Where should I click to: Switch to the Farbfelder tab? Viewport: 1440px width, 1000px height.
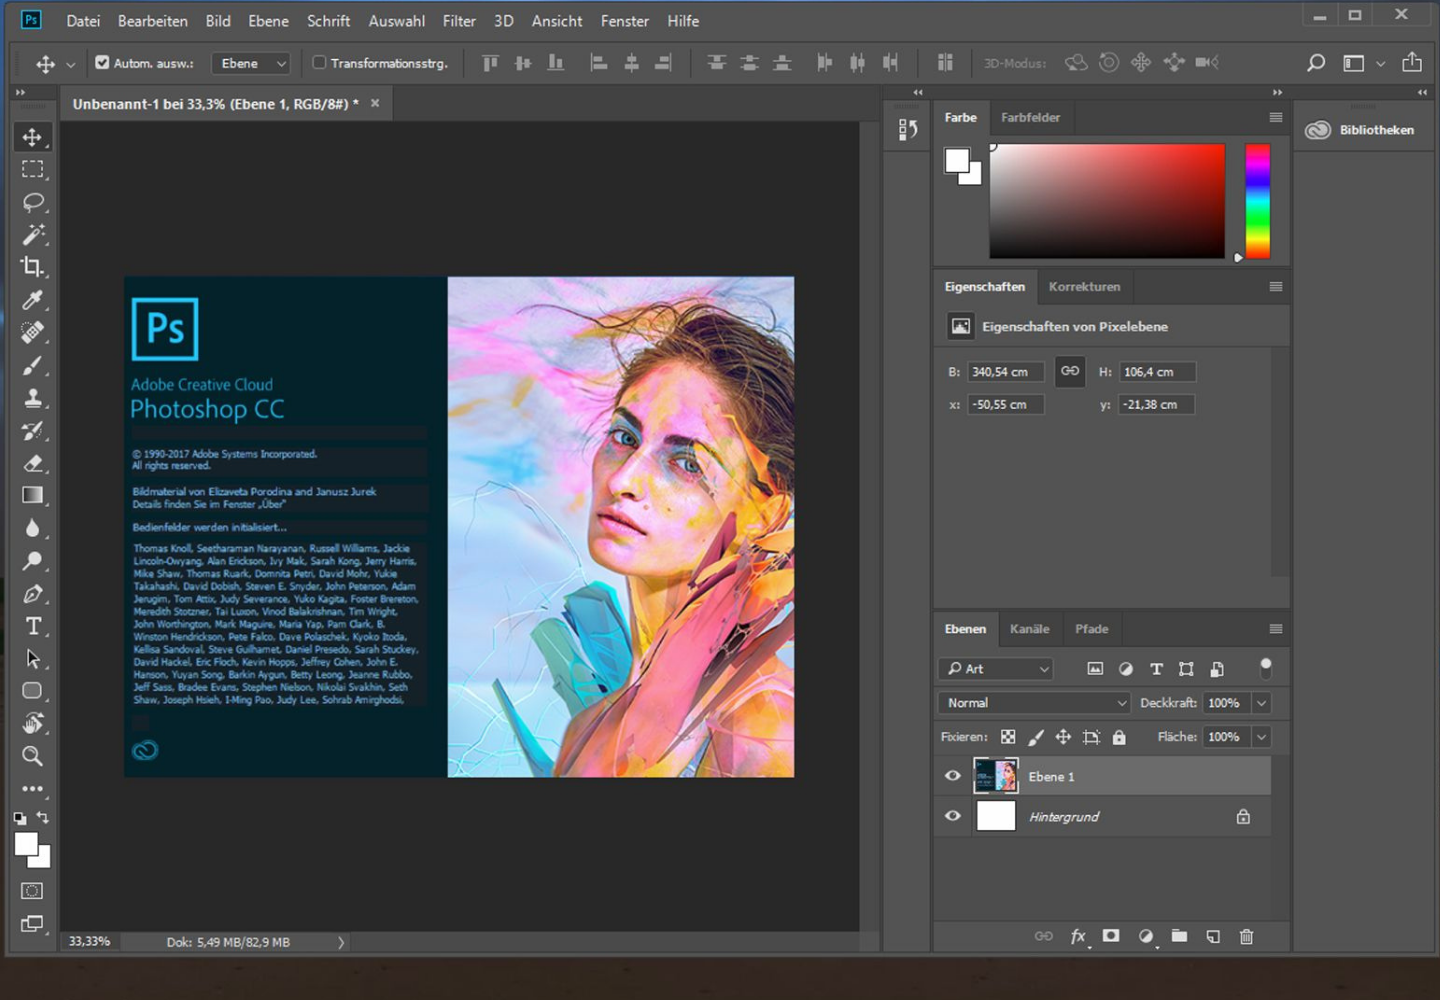point(1030,117)
